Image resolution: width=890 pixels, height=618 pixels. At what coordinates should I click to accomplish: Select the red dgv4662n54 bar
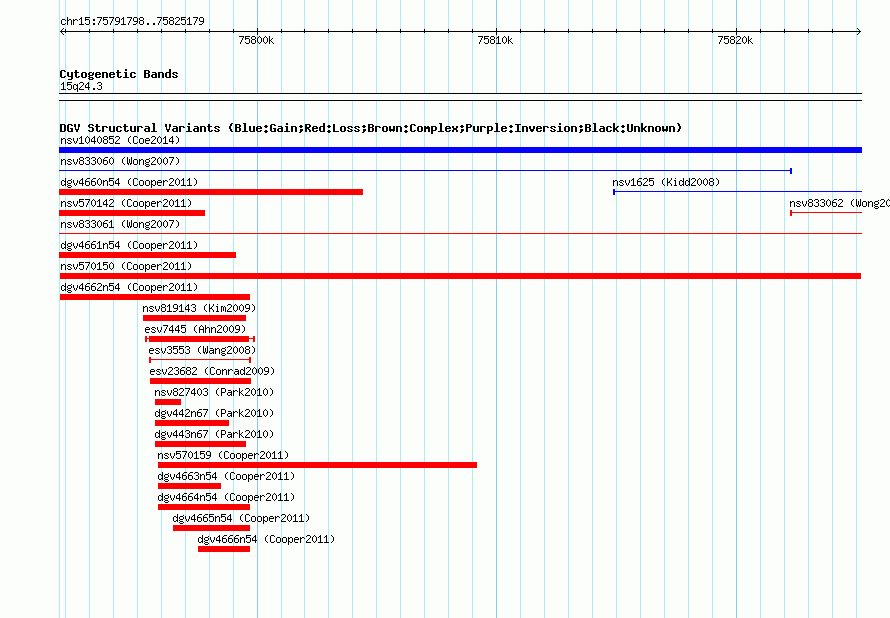point(154,297)
